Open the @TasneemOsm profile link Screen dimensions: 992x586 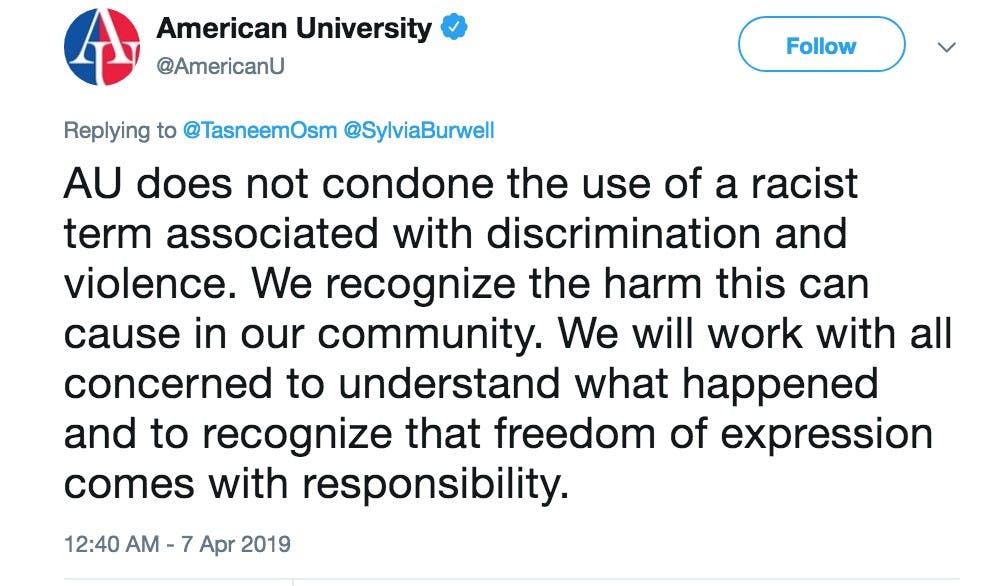point(260,131)
